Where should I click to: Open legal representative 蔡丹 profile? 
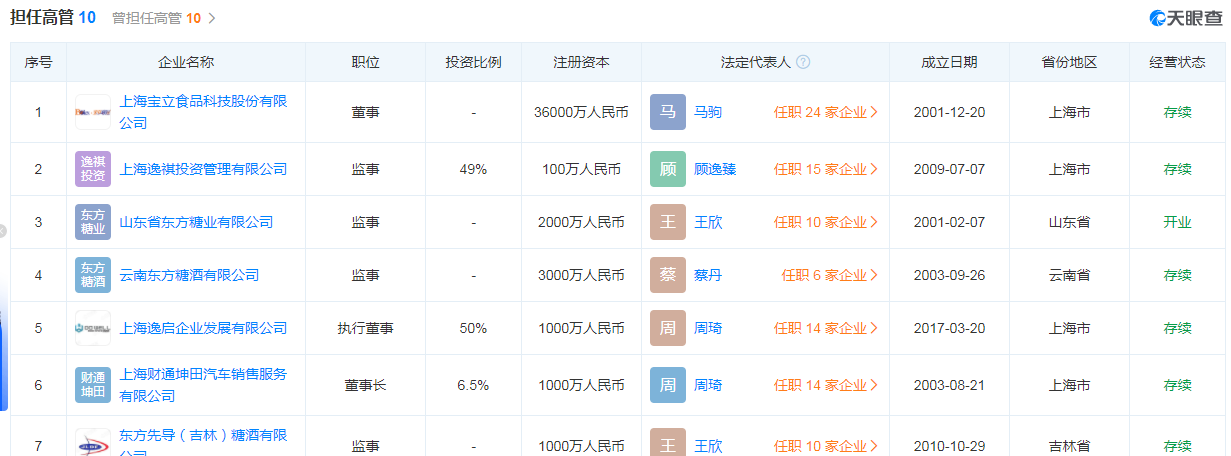point(708,275)
